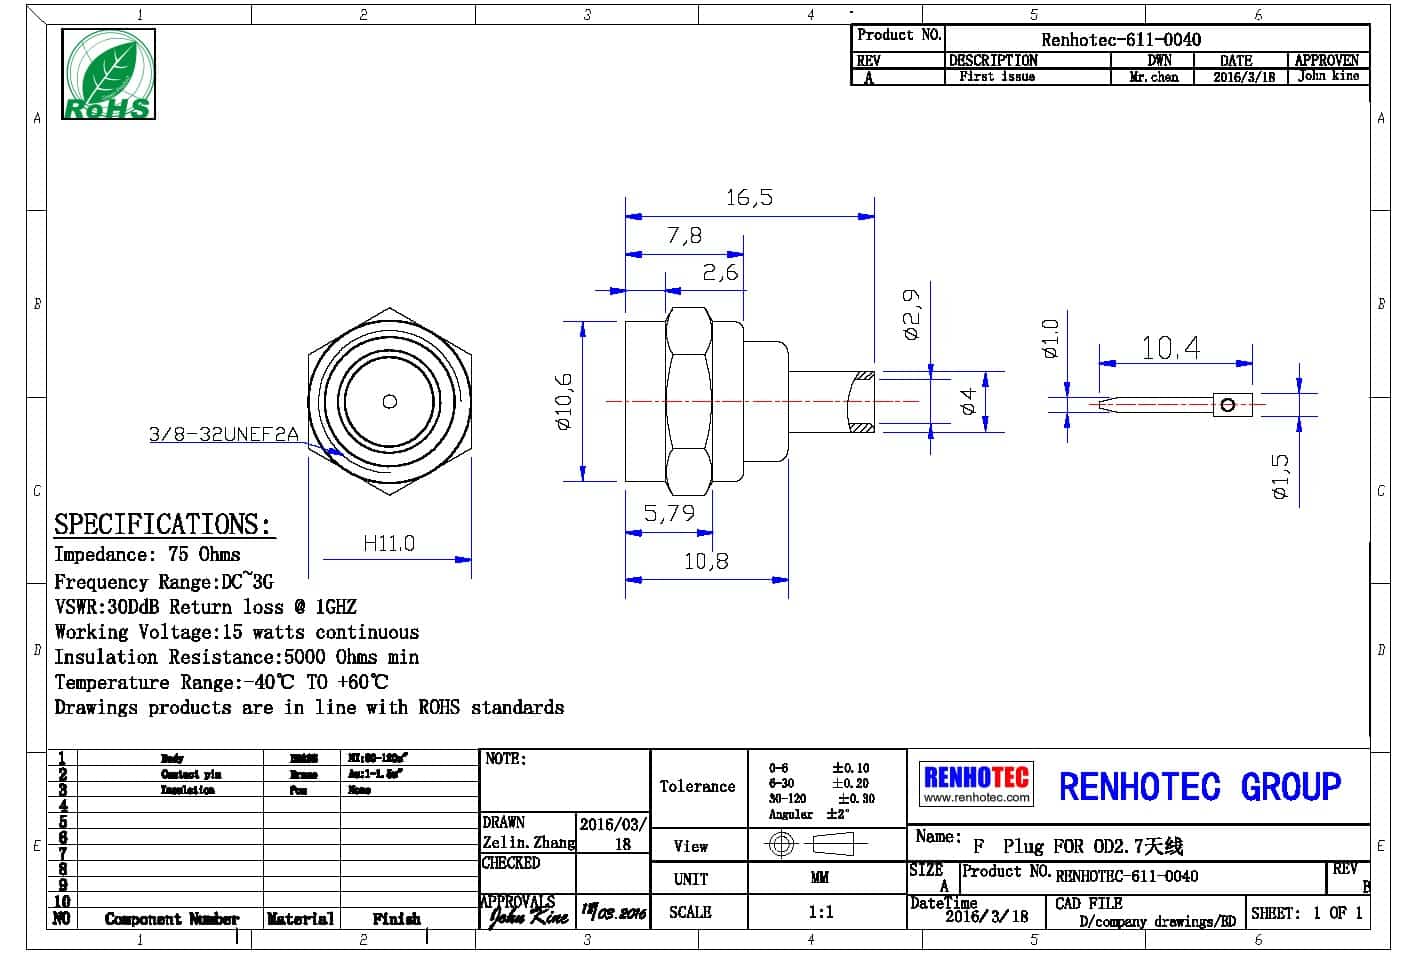Image resolution: width=1417 pixels, height=954 pixels.
Task: Select the Impedance: 75 Ohms specification line
Action: (x=147, y=555)
